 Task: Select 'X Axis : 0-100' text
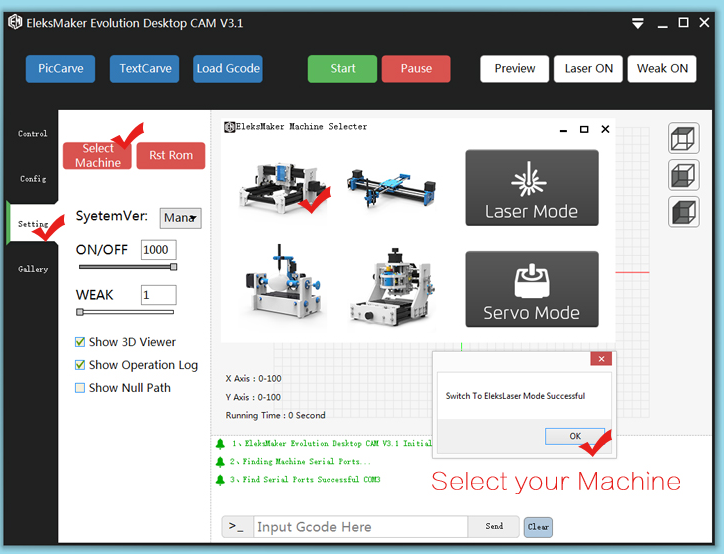tap(253, 379)
